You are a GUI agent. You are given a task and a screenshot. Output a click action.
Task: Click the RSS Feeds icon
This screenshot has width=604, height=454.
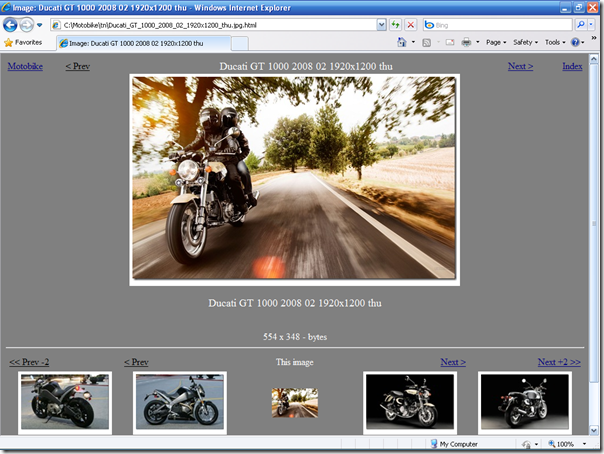click(426, 43)
